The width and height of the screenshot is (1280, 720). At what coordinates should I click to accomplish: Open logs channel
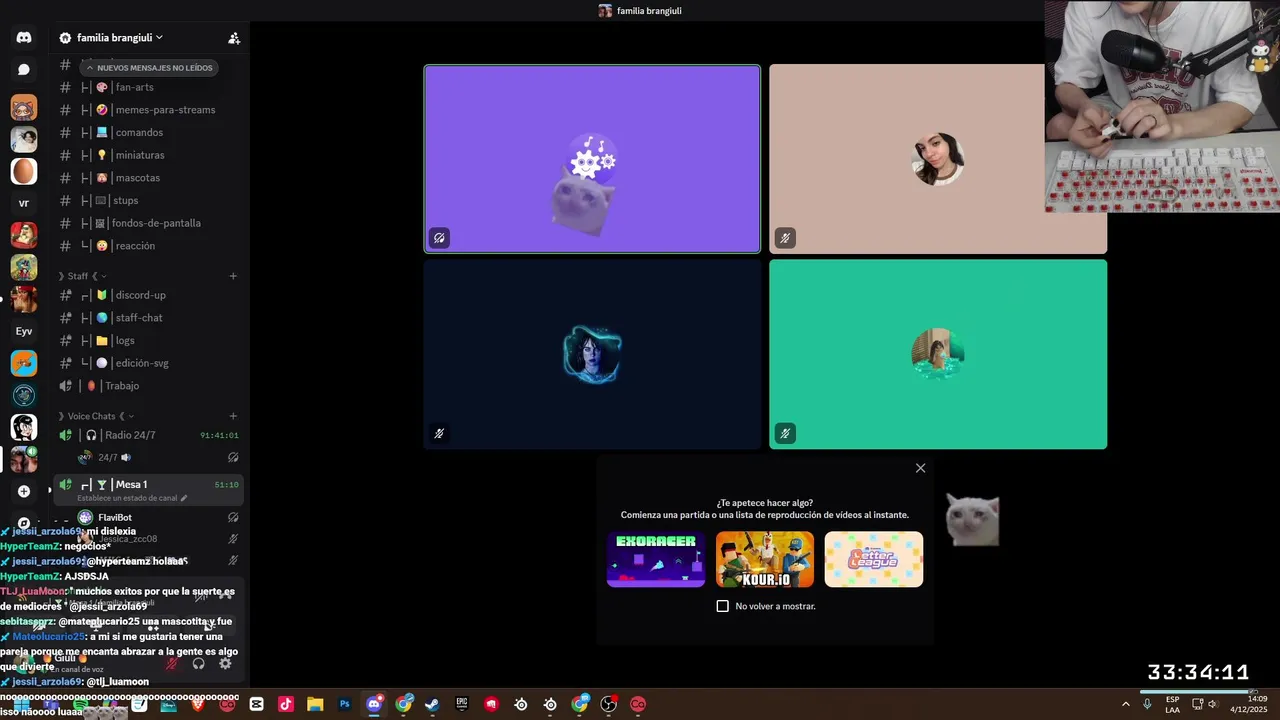(x=148, y=341)
